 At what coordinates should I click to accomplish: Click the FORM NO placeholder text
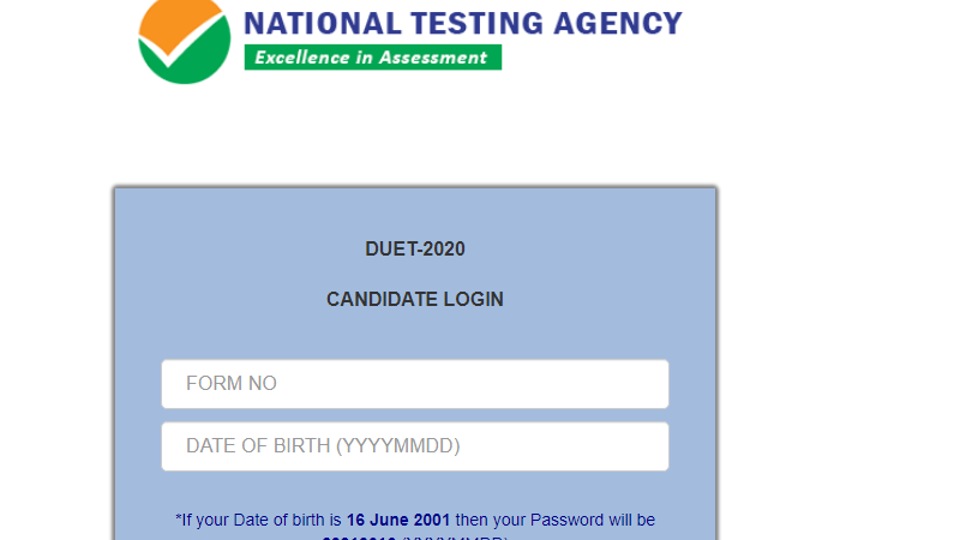231,383
